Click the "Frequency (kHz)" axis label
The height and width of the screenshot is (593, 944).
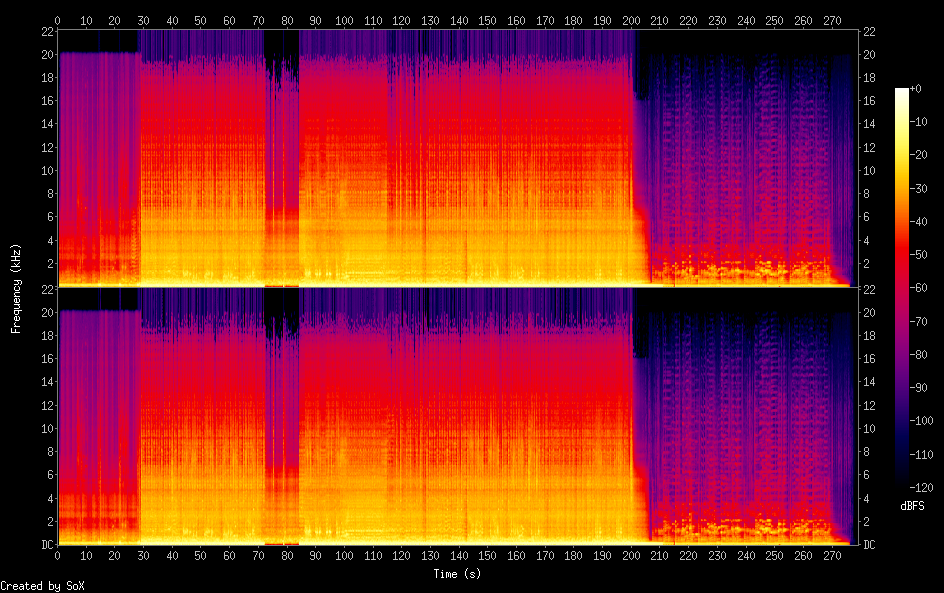tap(16, 288)
